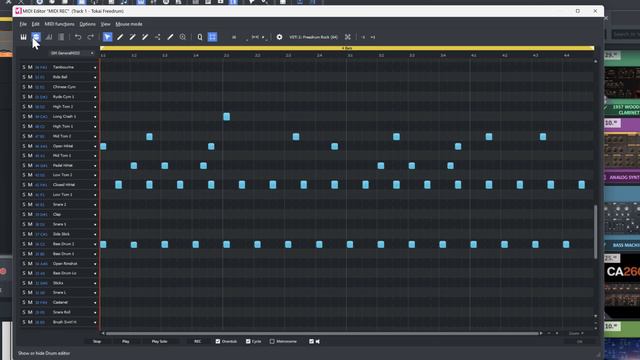
Task: Choose the first pencil draw tool
Action: coord(120,37)
